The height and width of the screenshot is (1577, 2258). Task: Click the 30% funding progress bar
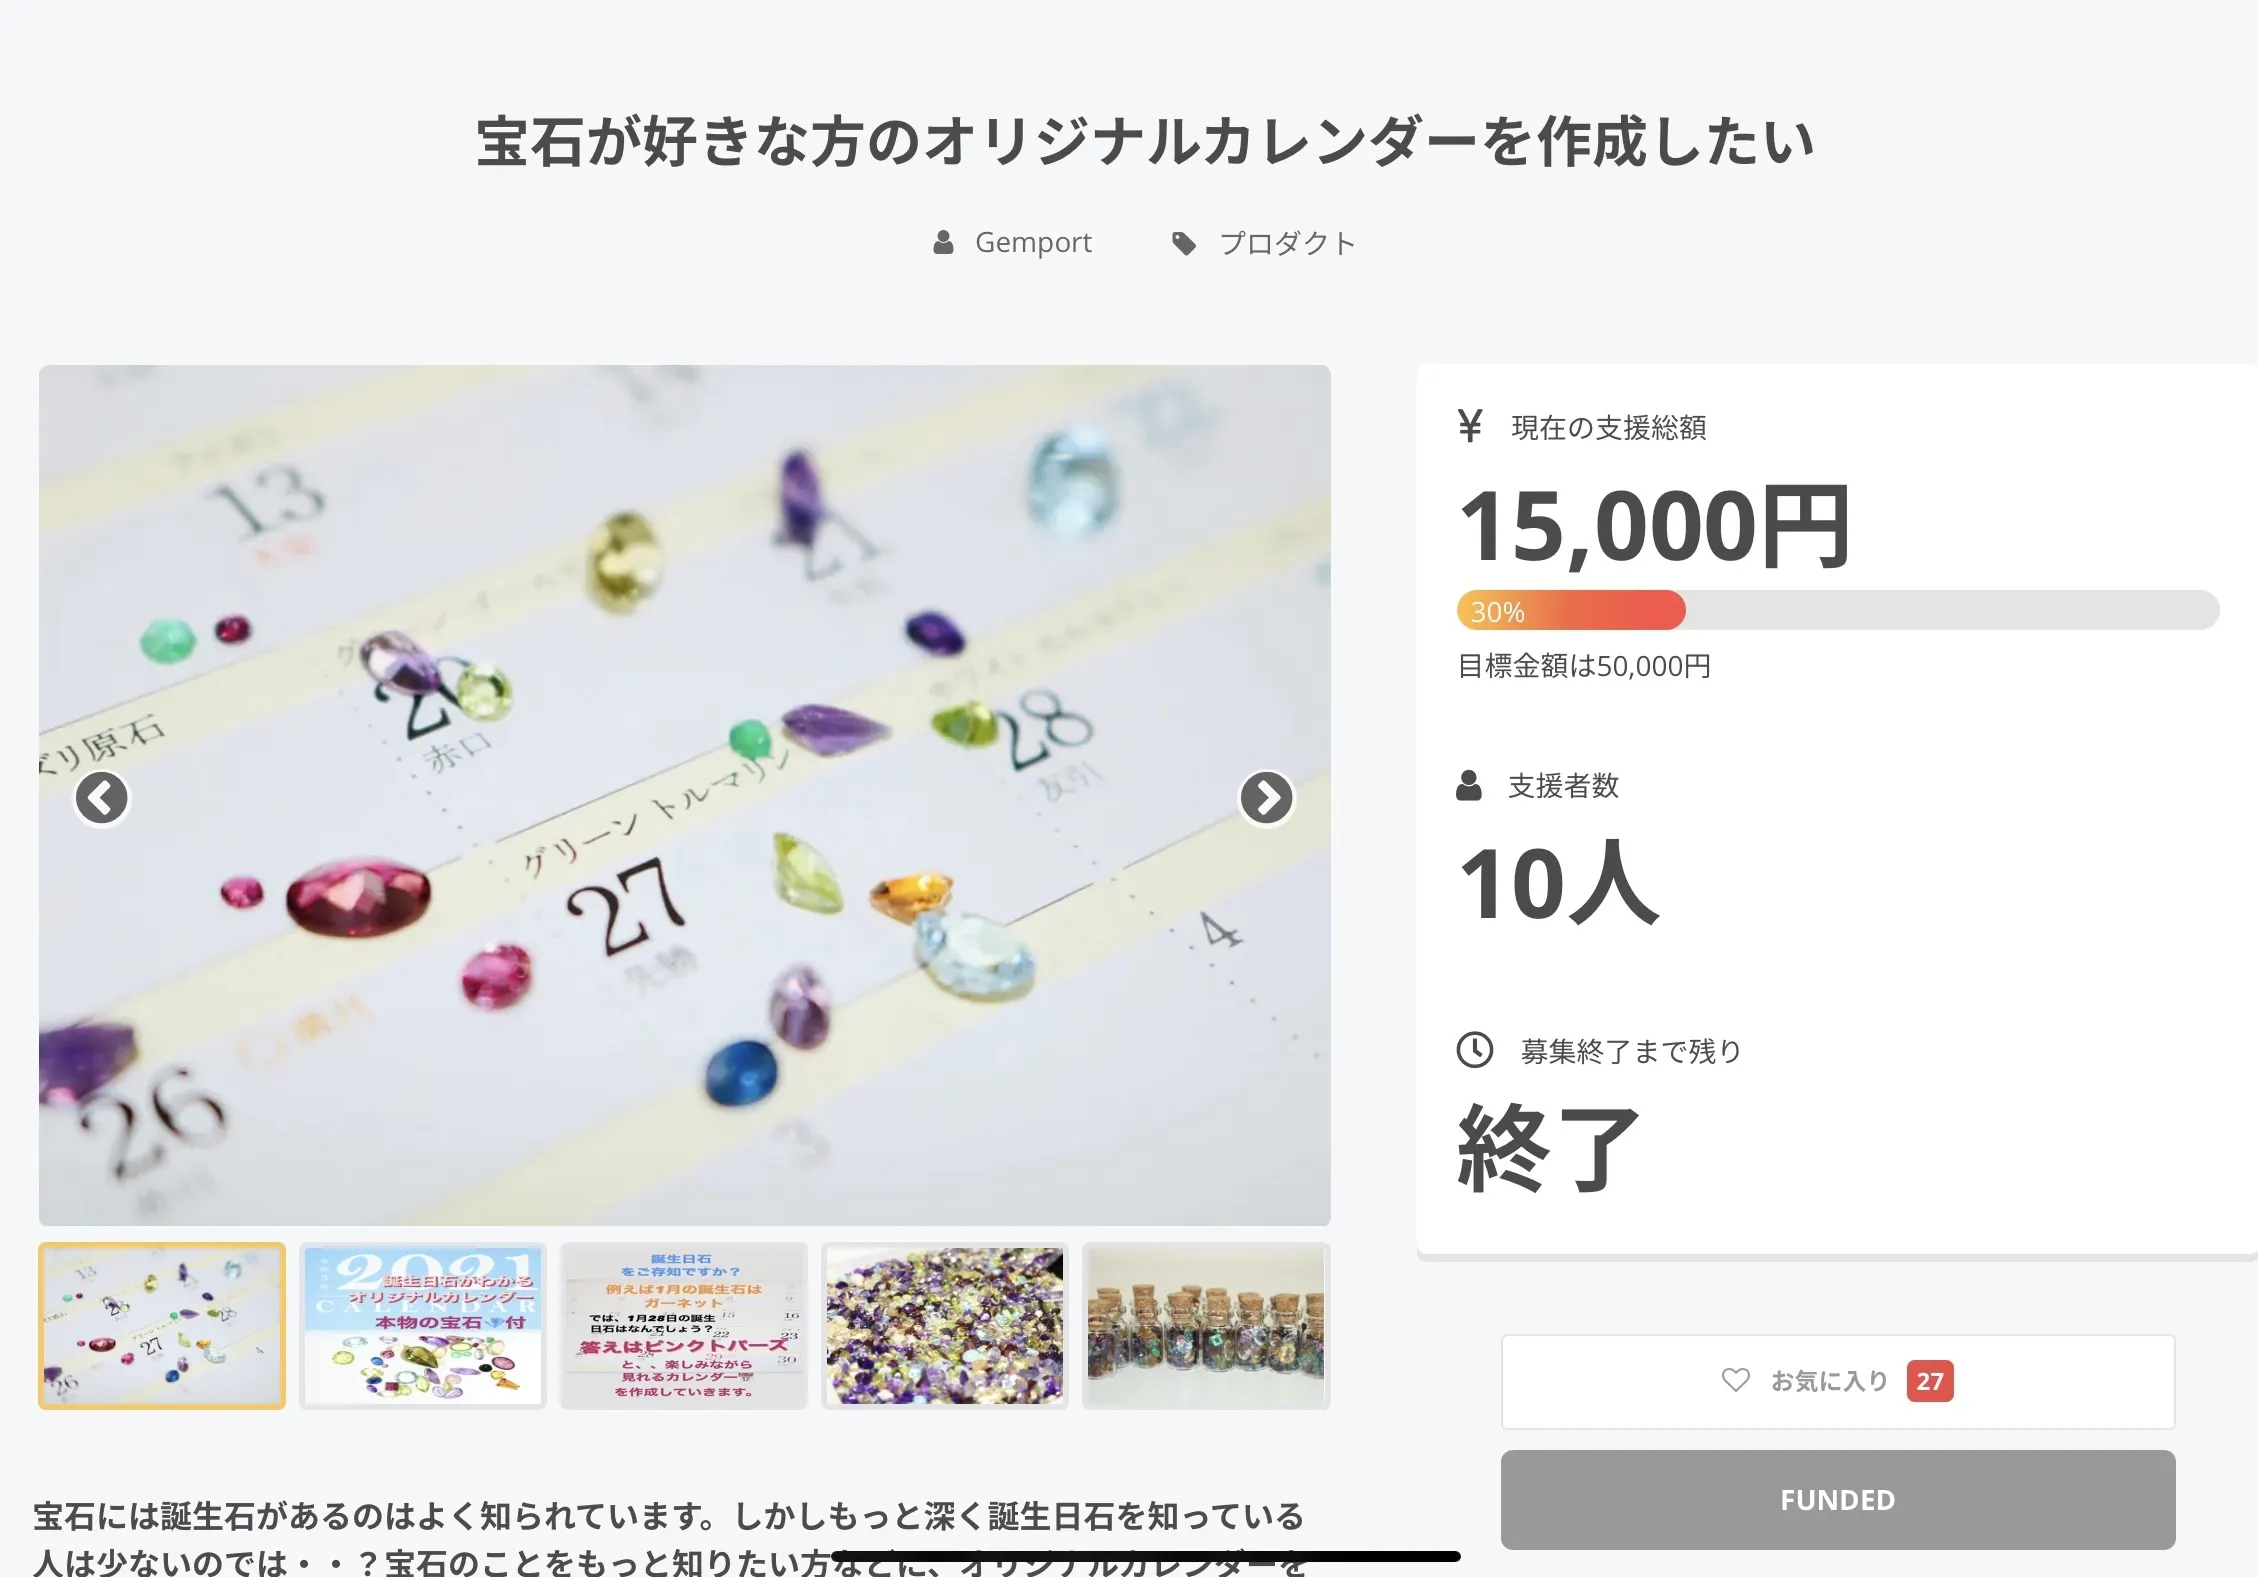click(1837, 610)
